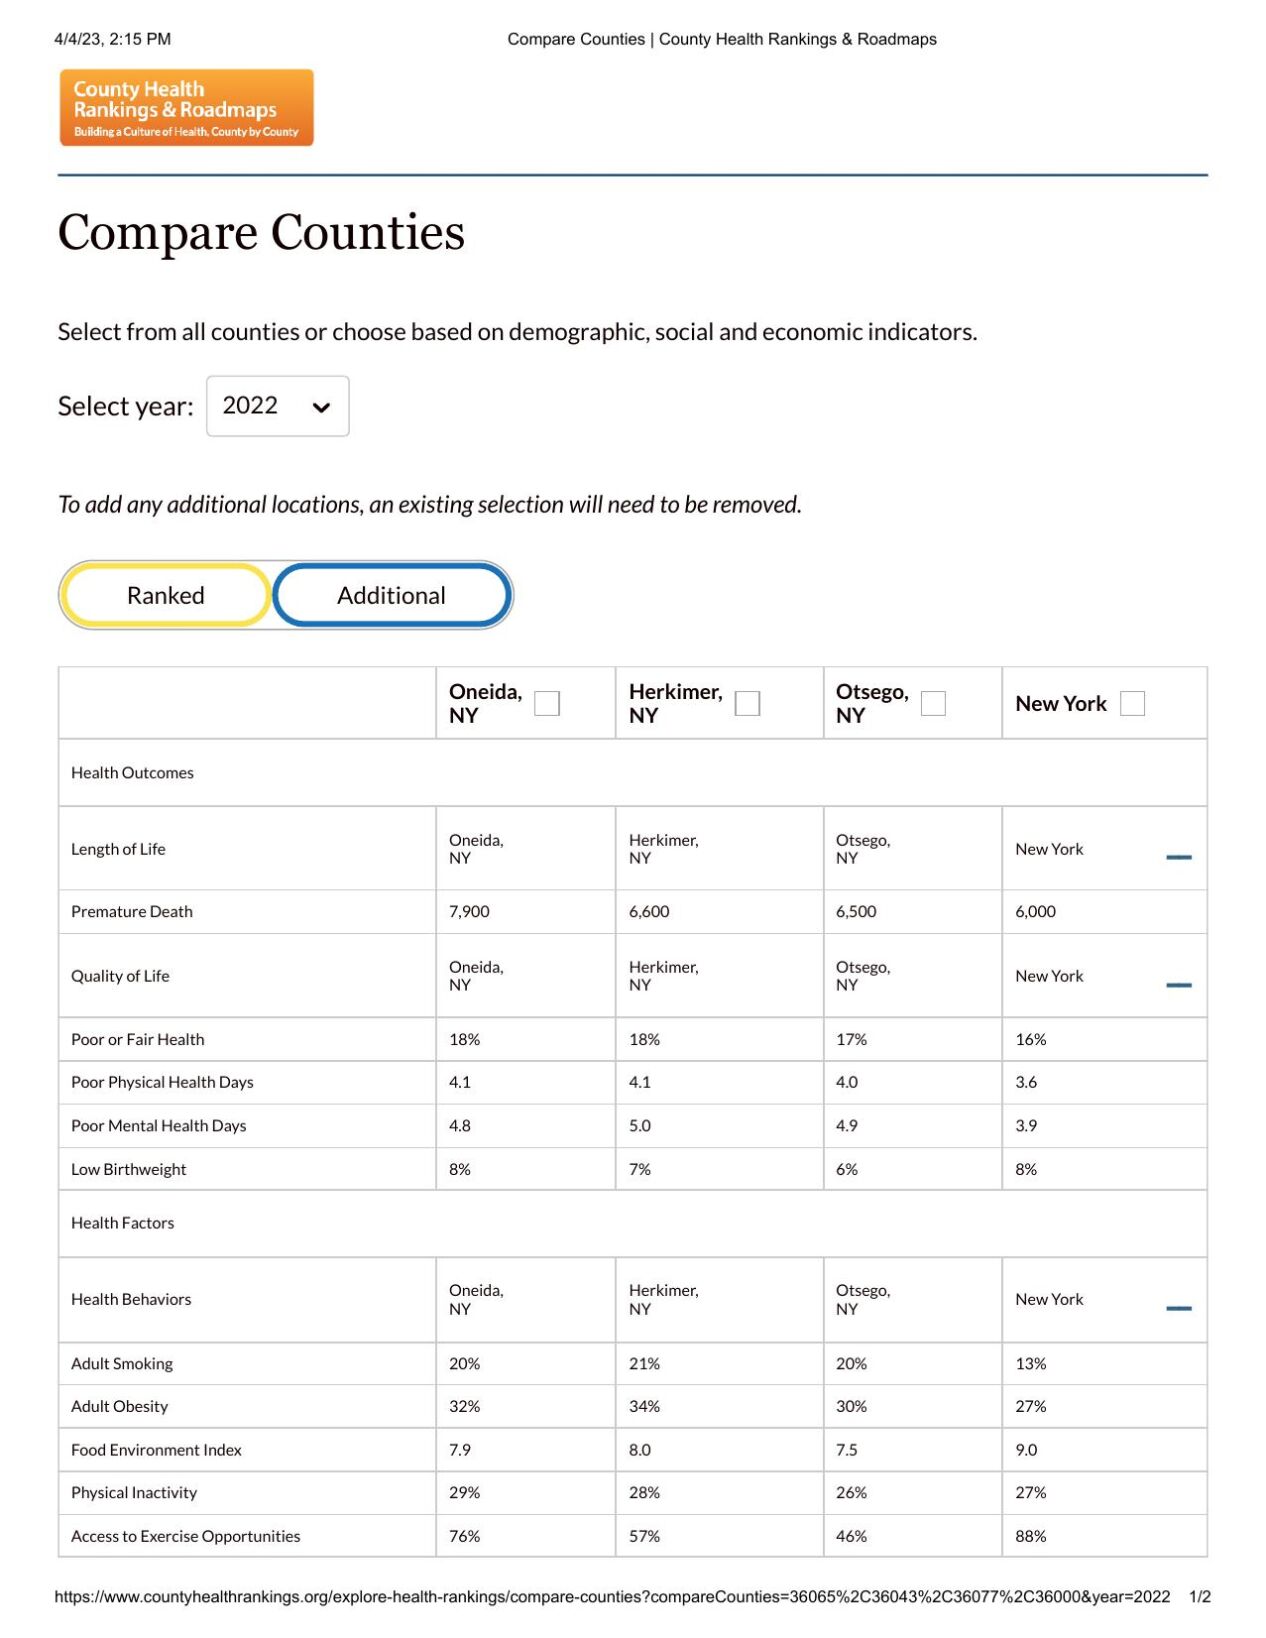Click the Premature Death row label
This screenshot has height=1638, width=1266.
point(132,911)
